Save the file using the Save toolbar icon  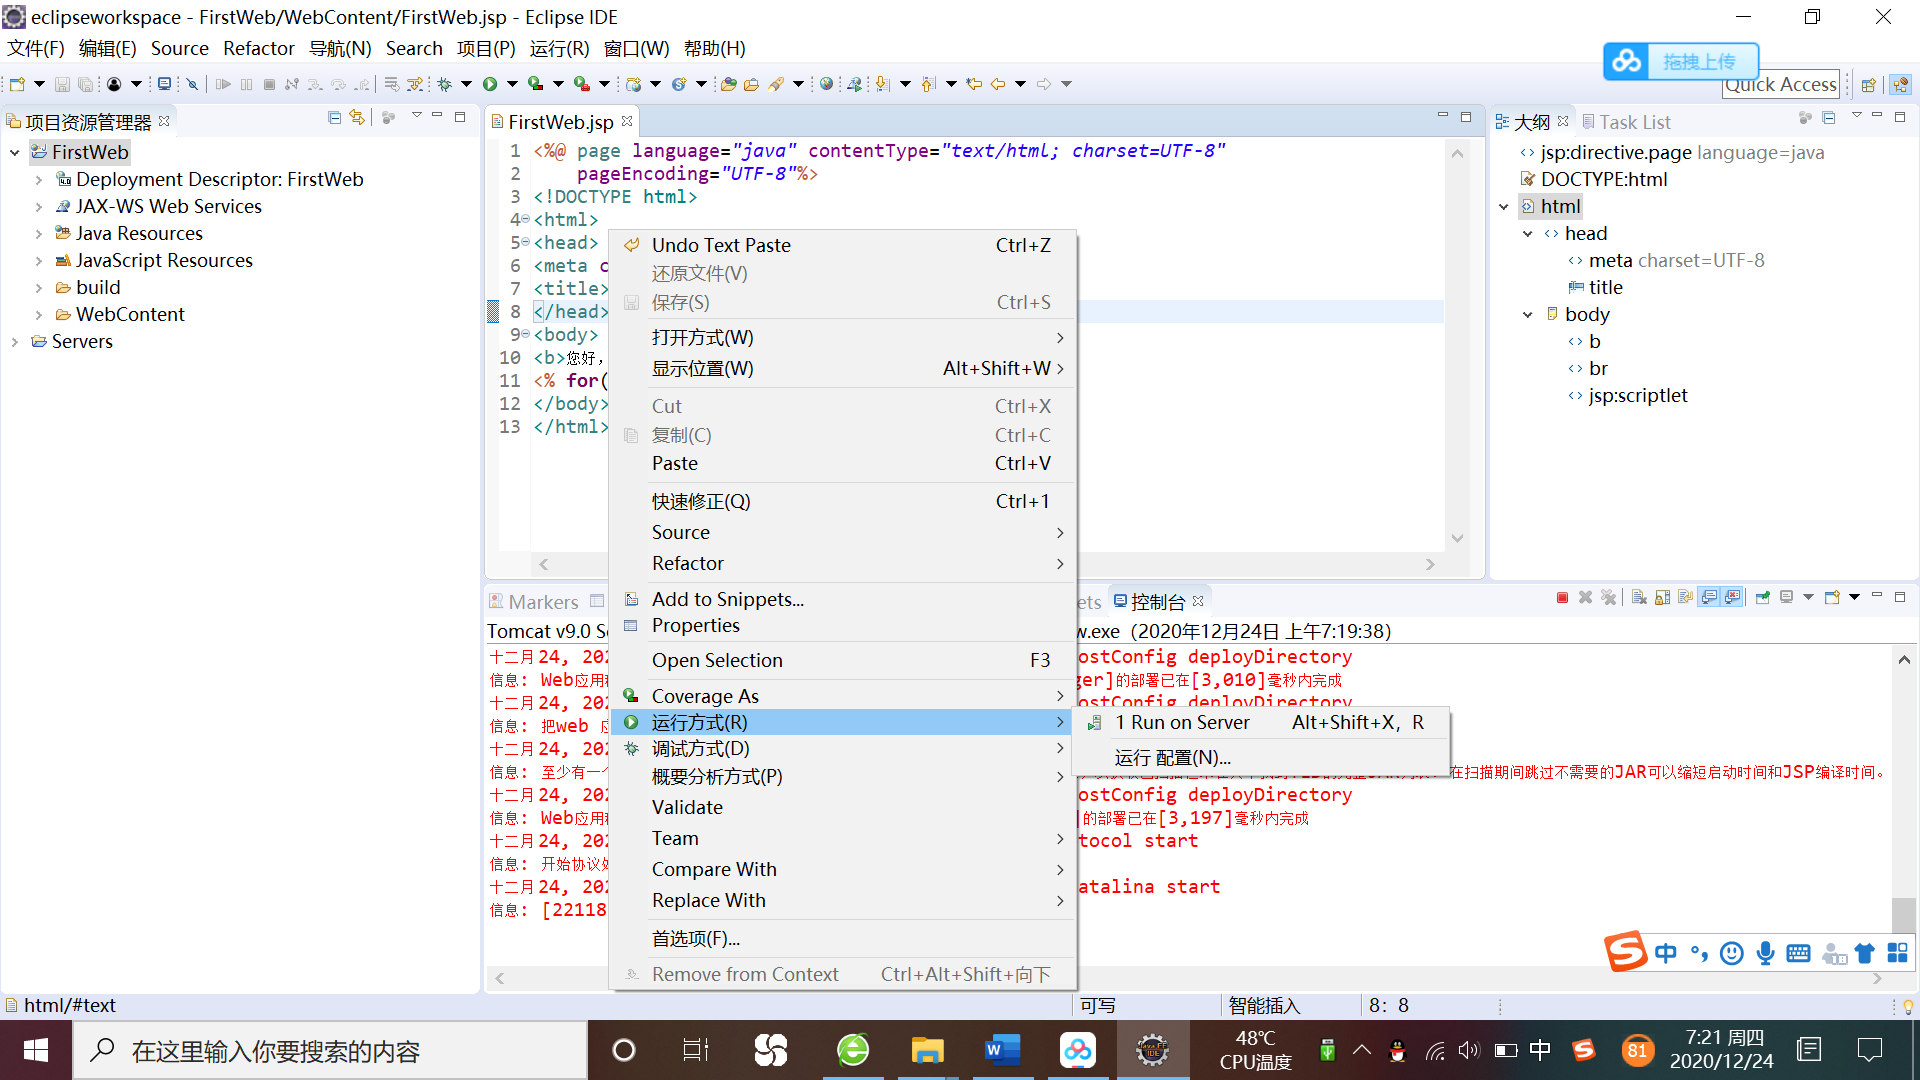click(x=63, y=84)
